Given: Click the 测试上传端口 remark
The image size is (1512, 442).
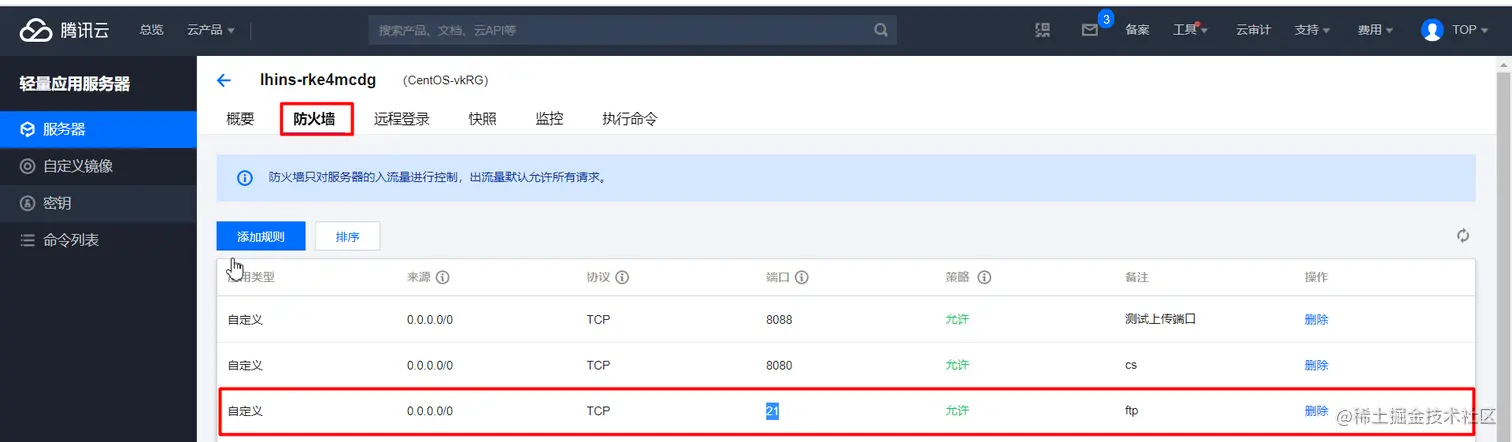Looking at the screenshot, I should coord(1160,320).
